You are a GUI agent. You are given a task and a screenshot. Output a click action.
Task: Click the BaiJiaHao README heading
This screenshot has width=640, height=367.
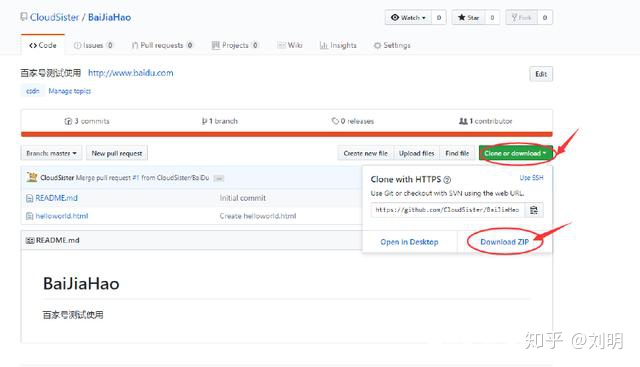(x=81, y=284)
